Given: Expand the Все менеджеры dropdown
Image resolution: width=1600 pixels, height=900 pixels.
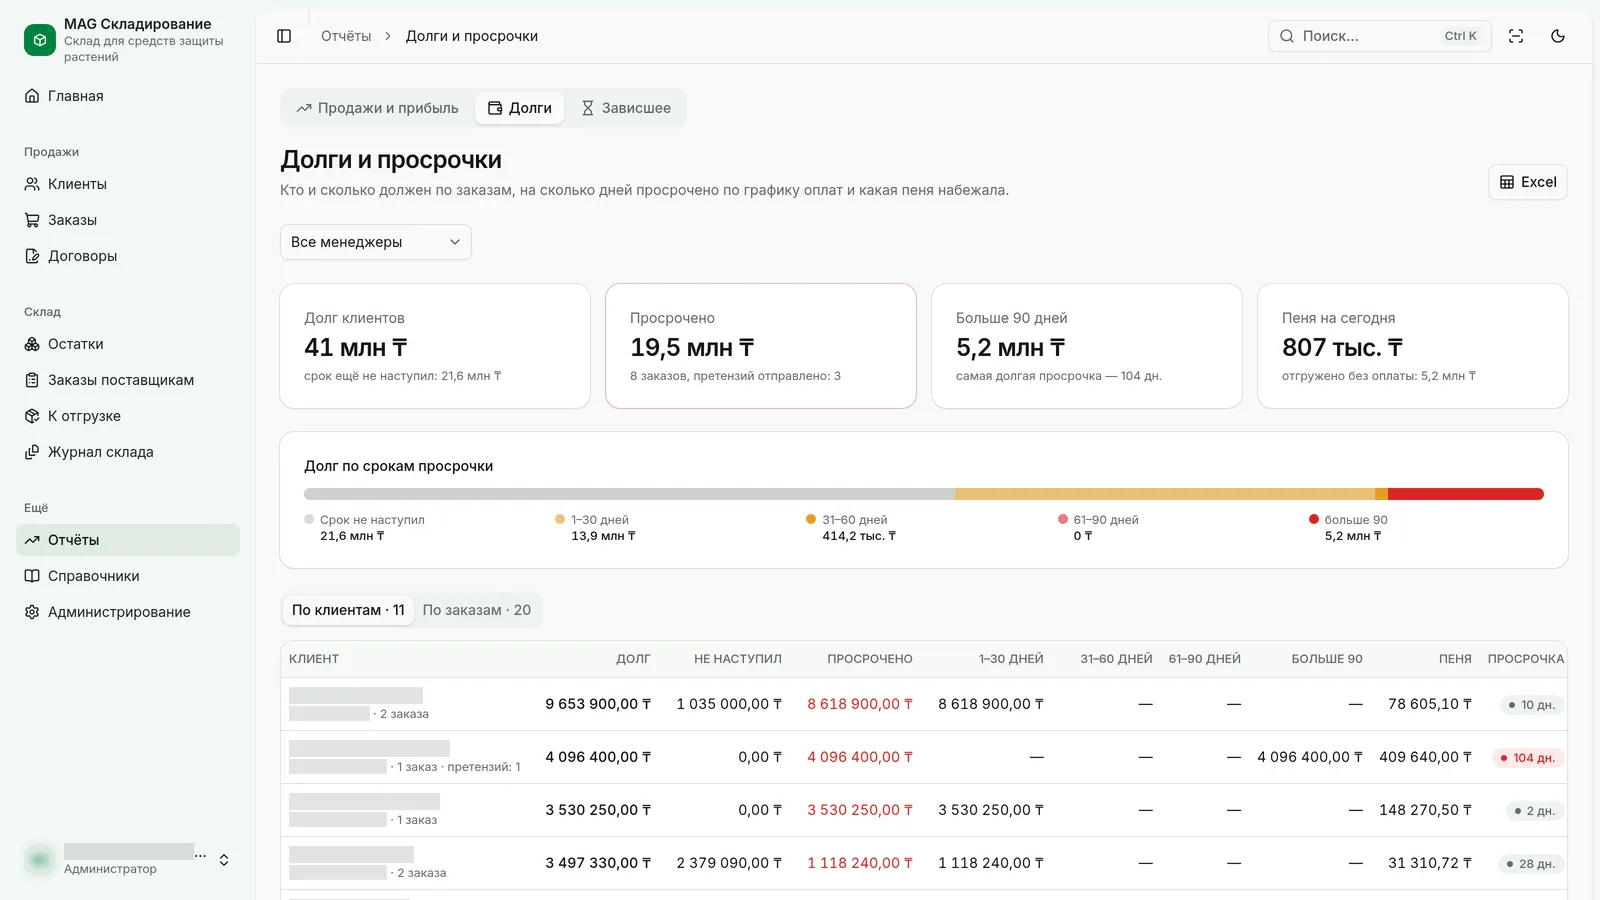Looking at the screenshot, I should tap(375, 242).
